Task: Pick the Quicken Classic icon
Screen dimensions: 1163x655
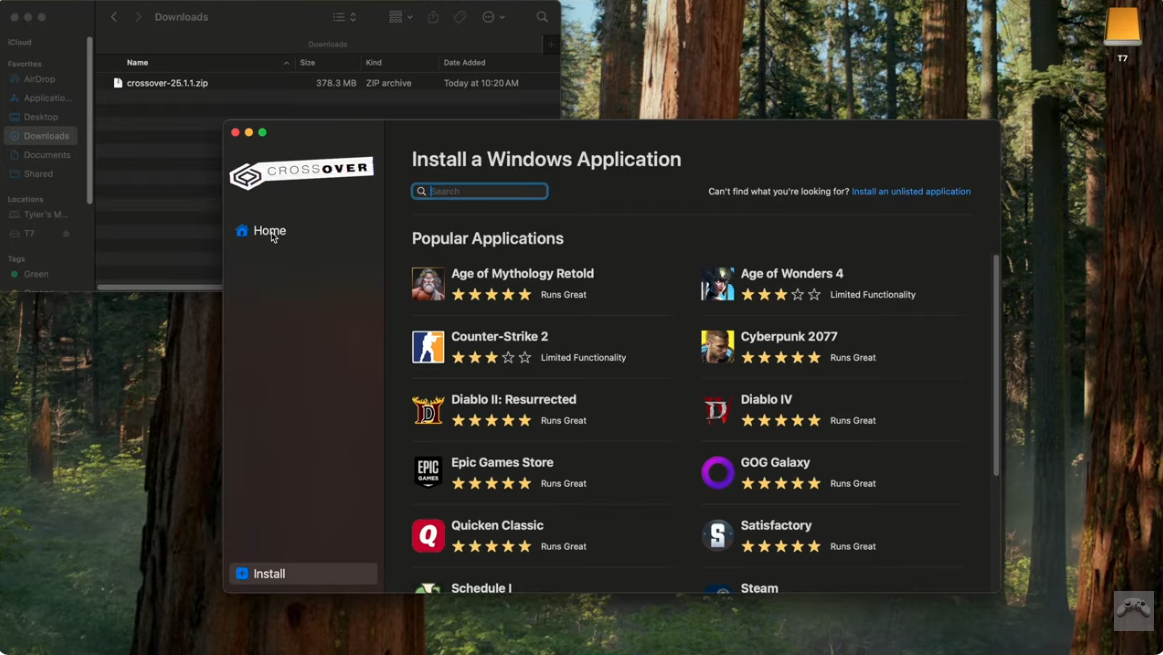Action: coord(428,536)
